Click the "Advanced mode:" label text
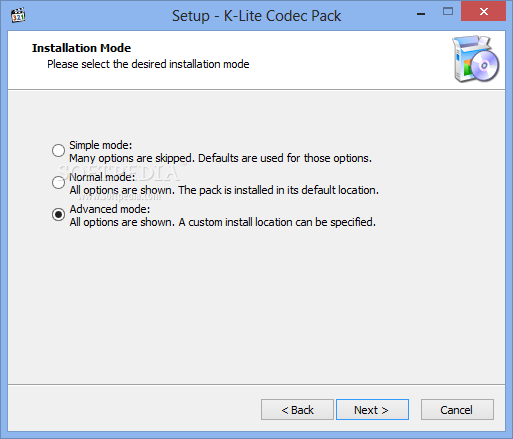This screenshot has height=439, width=513. tap(110, 209)
